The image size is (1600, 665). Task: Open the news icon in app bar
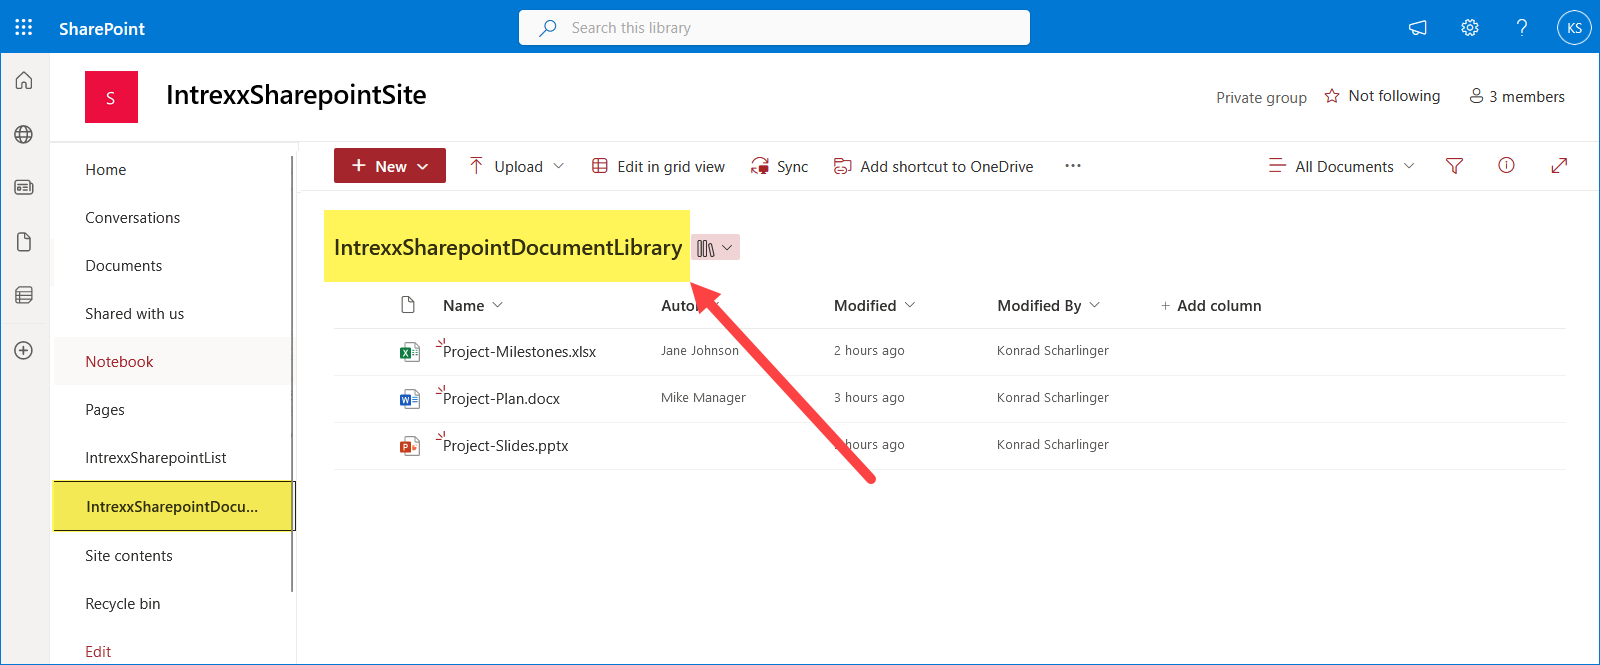(24, 187)
